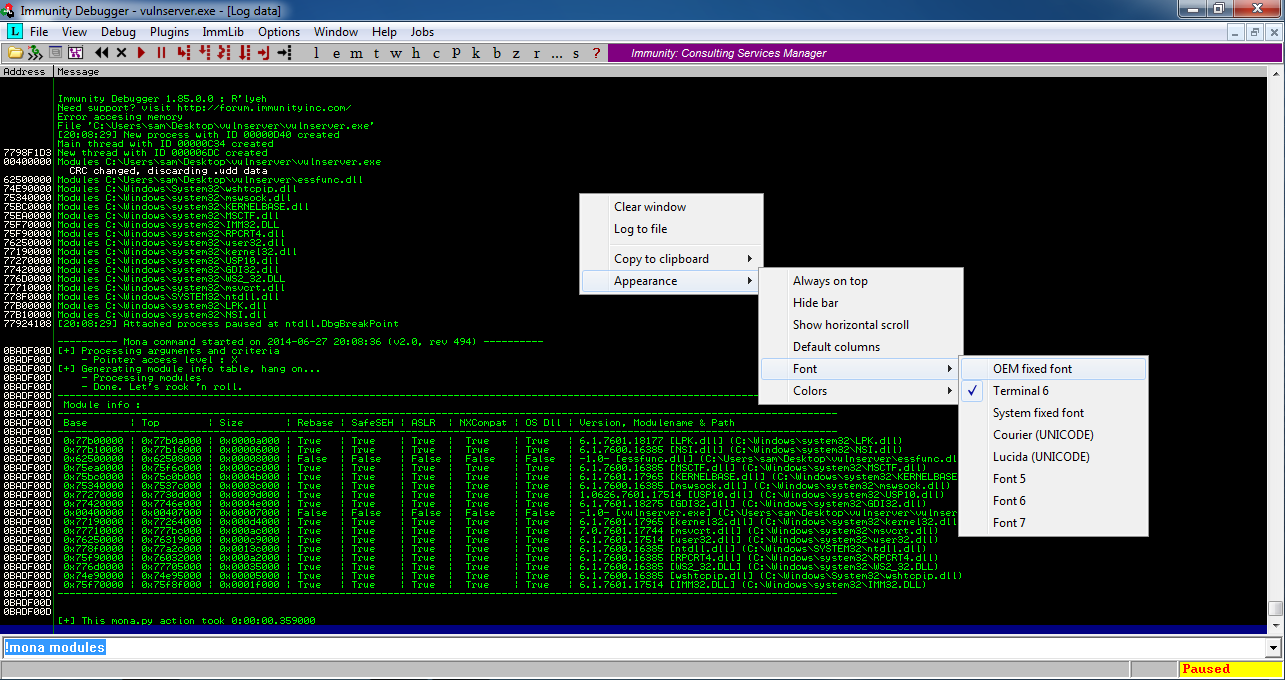Open the command bar history dropdown arrow

[x=1272, y=648]
